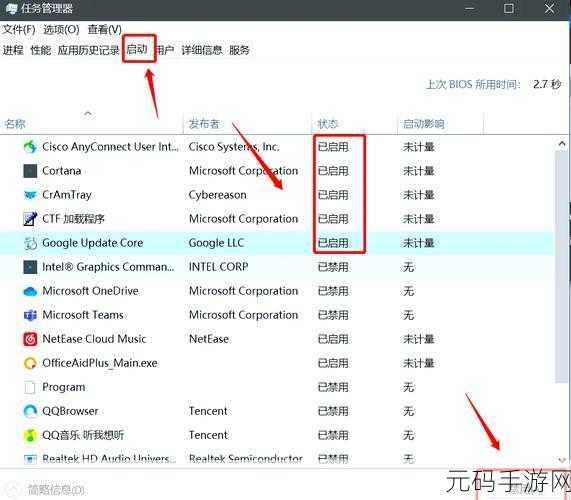
Task: Open the 选项(O) menu
Action: click(61, 29)
